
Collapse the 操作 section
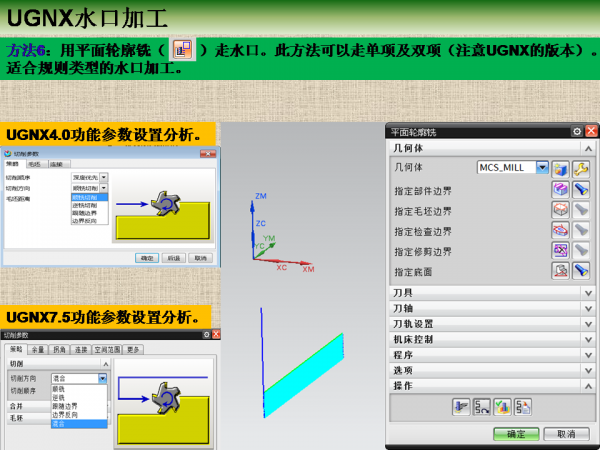pyautogui.click(x=589, y=386)
